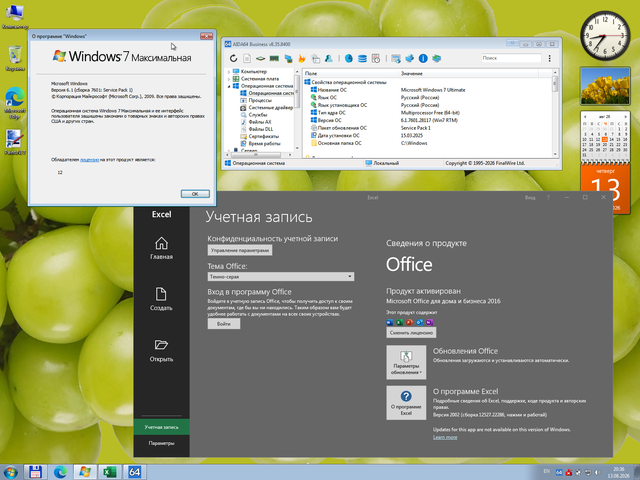The height and width of the screenshot is (480, 640).
Task: Open Создать in the Excel sidebar
Action: [161, 299]
